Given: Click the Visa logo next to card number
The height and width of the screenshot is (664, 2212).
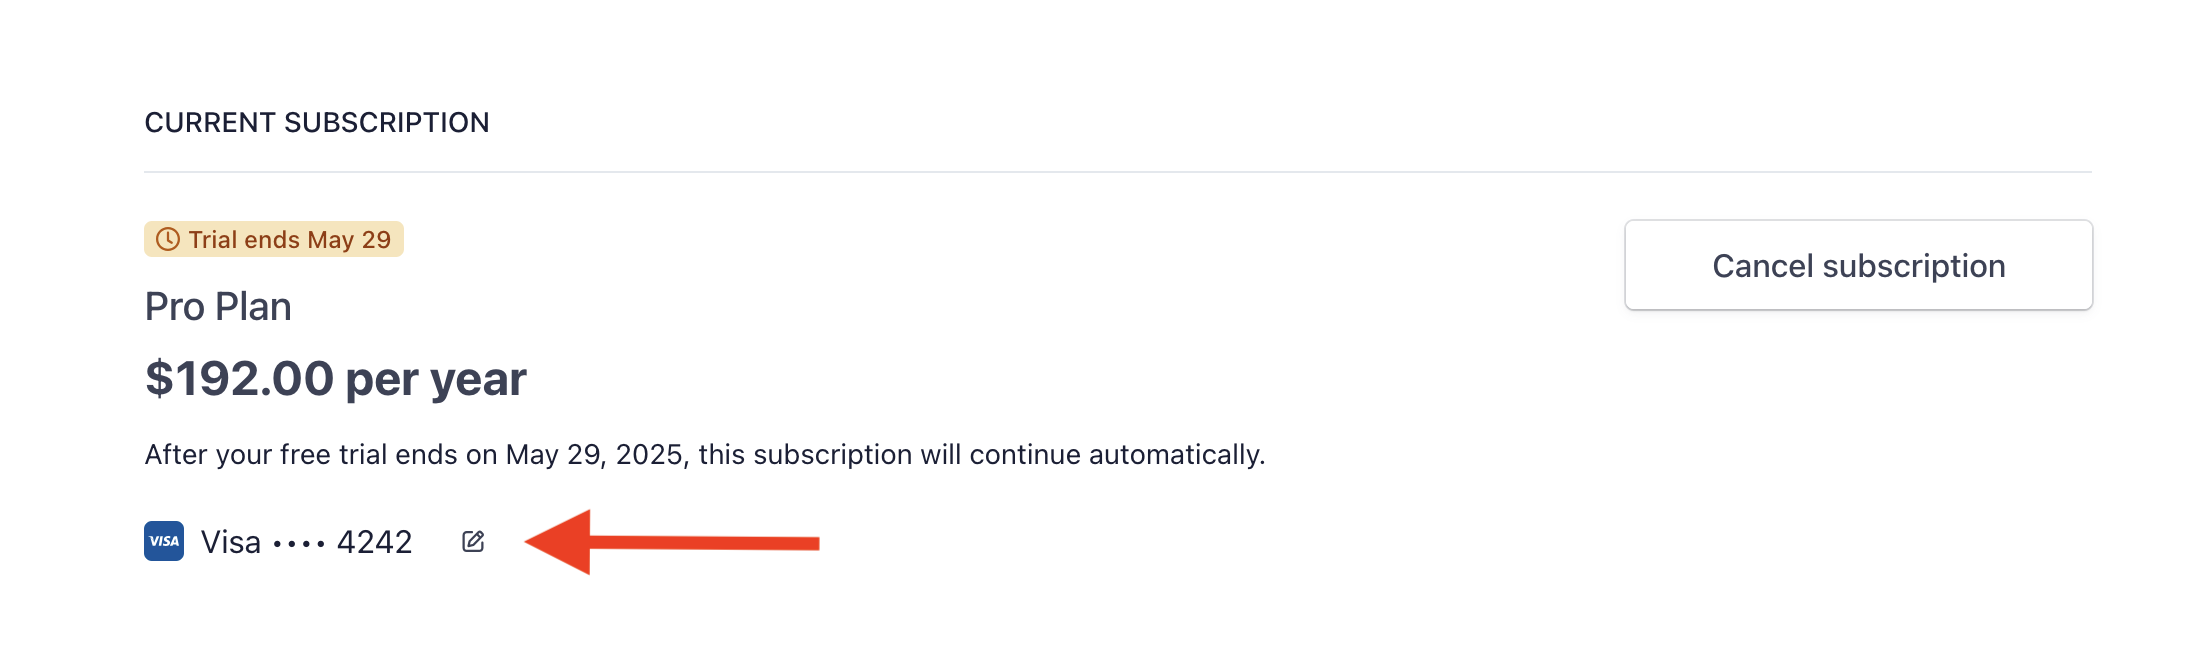Looking at the screenshot, I should (165, 541).
